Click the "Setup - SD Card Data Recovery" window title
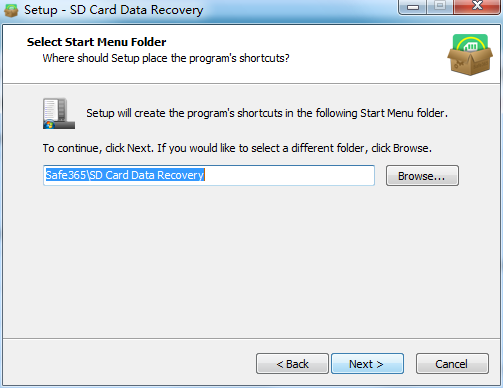The height and width of the screenshot is (388, 503). click(x=113, y=10)
